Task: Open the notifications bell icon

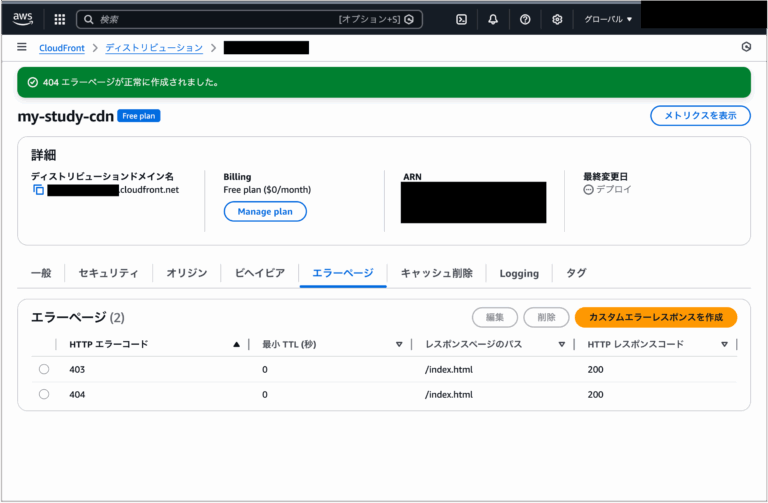Action: click(x=493, y=19)
